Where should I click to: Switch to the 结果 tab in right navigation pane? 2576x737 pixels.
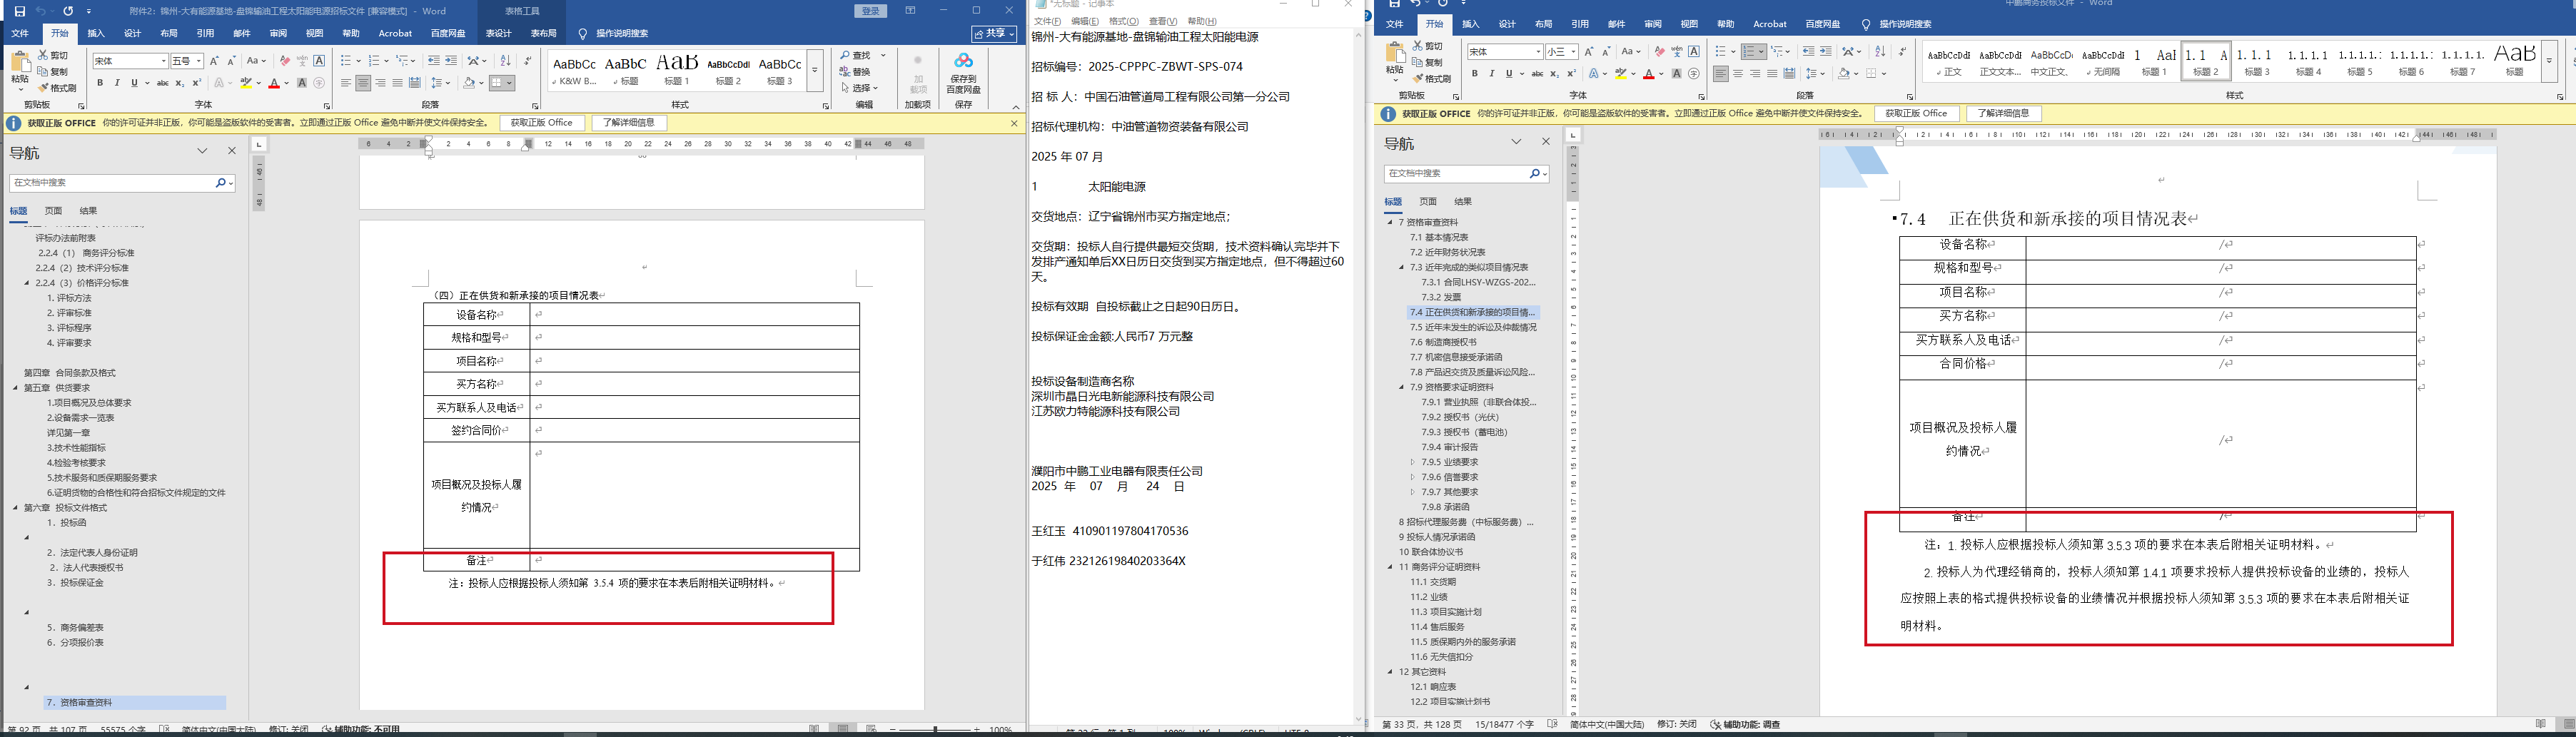1463,202
